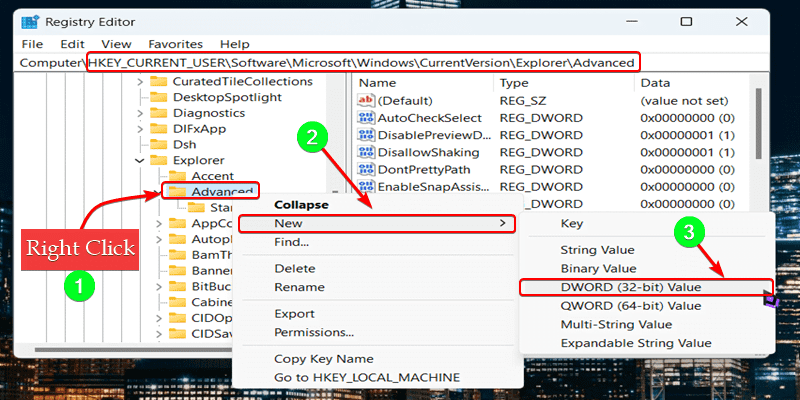The width and height of the screenshot is (800, 400).
Task: Click the DisallowShaking DWORD icon
Action: pyautogui.click(x=366, y=153)
